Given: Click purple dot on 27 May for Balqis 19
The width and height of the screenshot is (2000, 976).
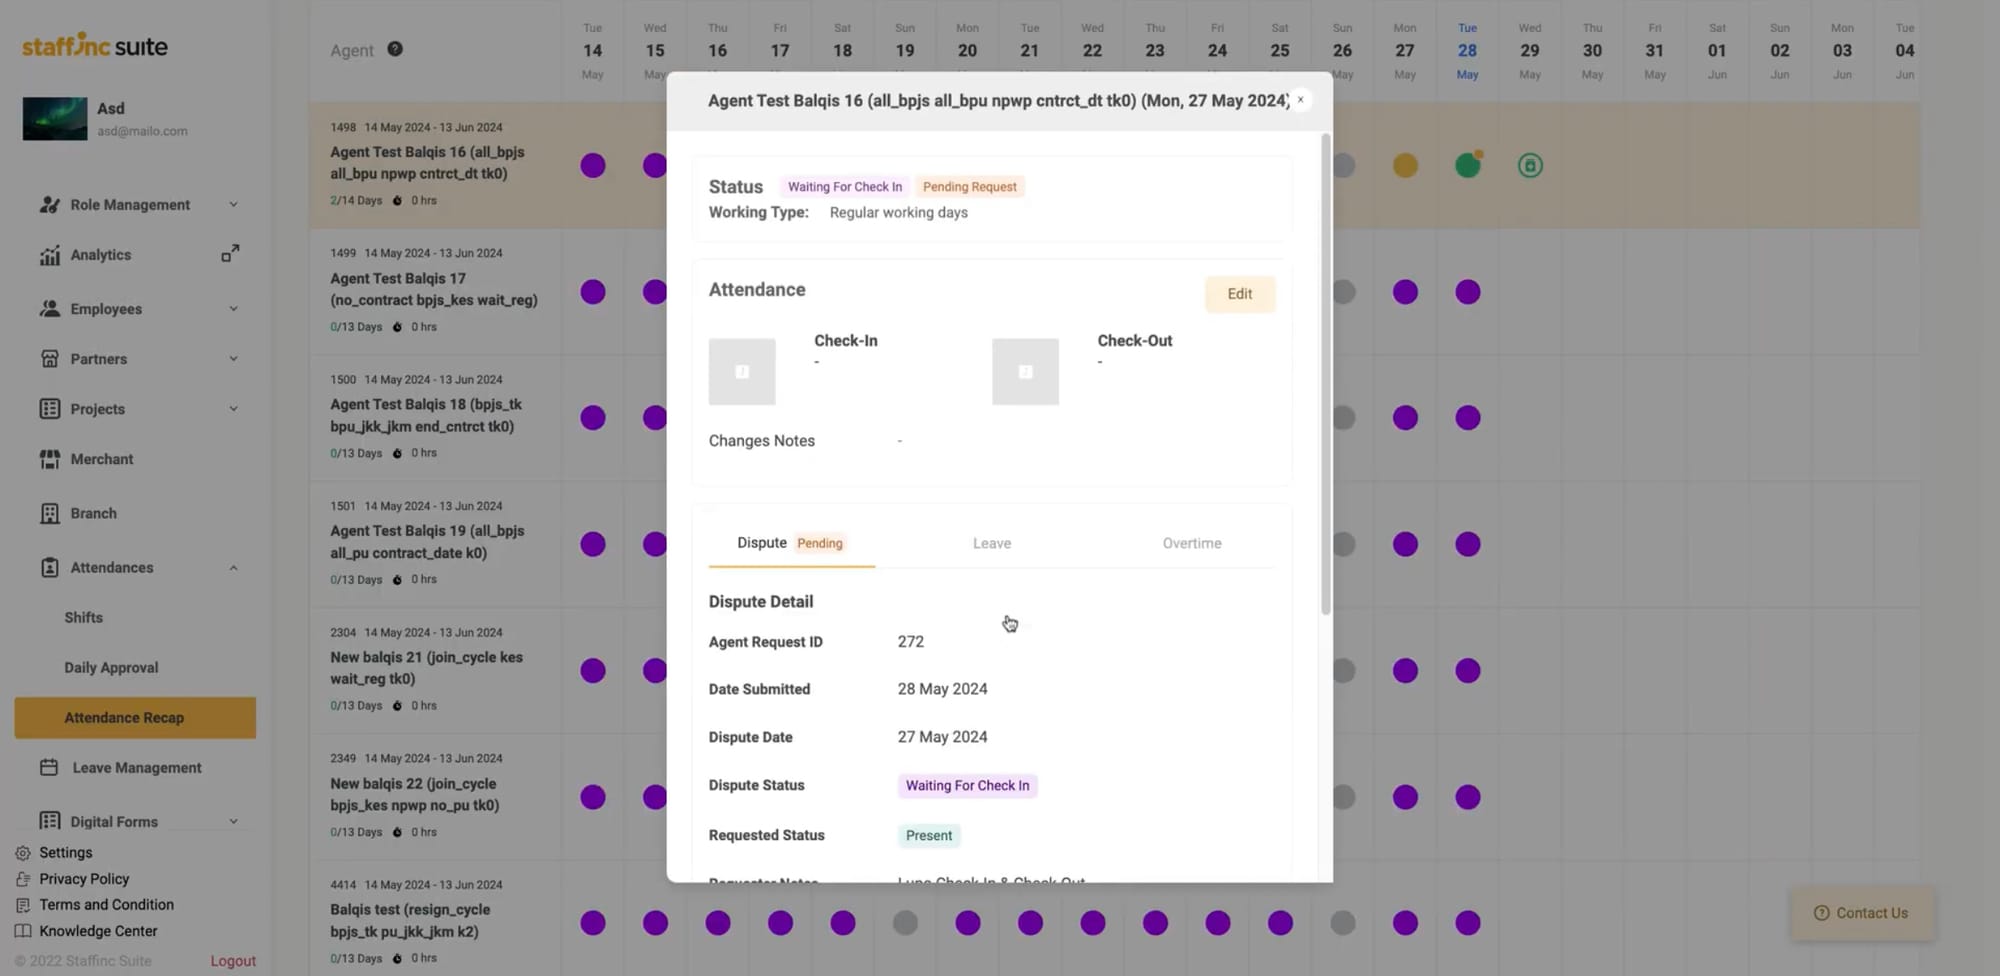Looking at the screenshot, I should point(1405,544).
